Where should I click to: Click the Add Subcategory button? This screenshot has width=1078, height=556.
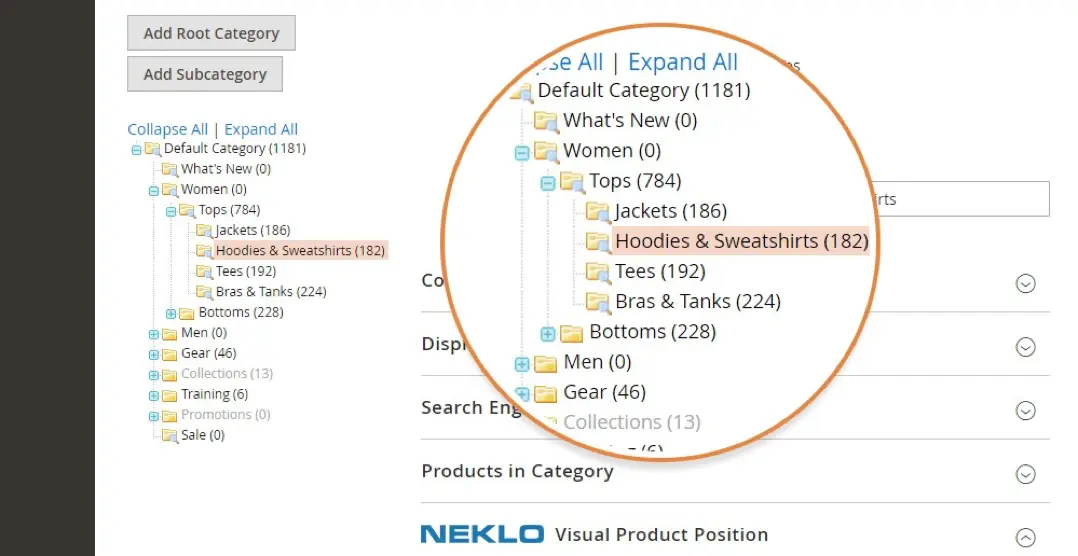(205, 74)
